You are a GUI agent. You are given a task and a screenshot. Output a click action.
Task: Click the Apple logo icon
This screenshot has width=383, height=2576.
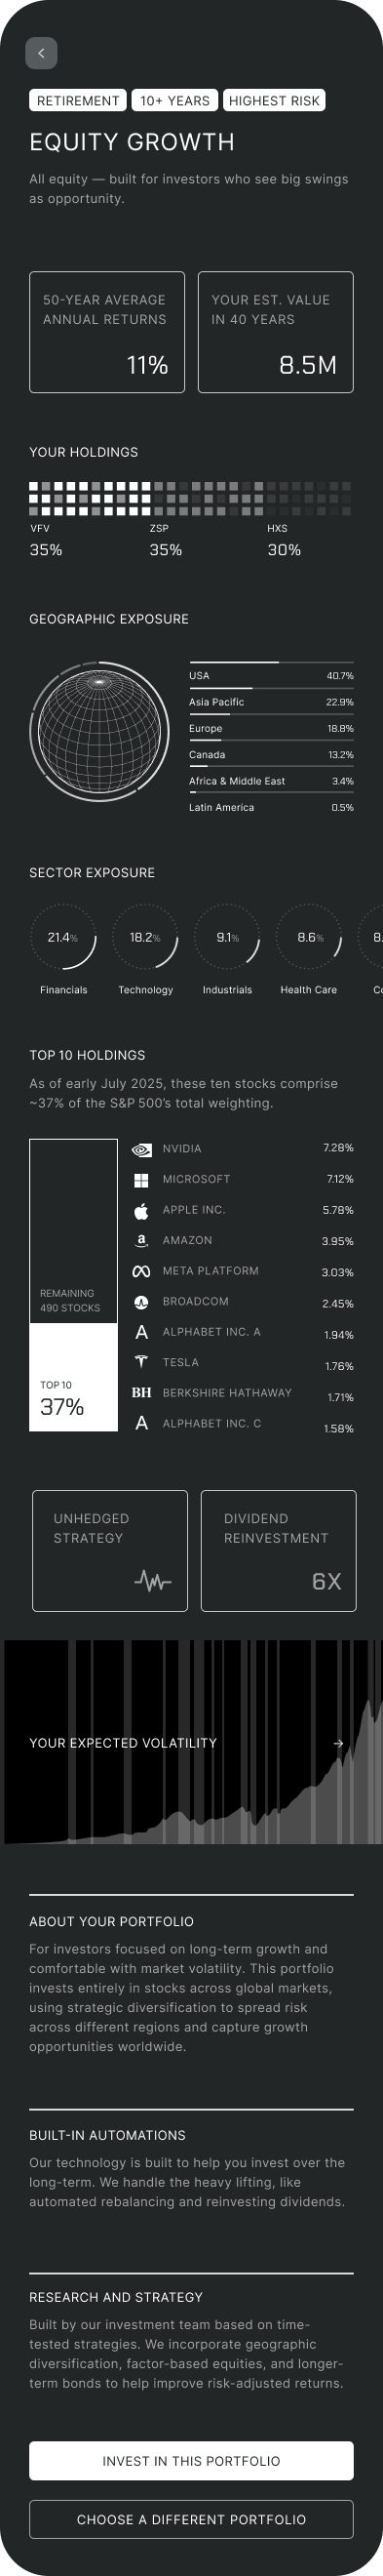click(x=142, y=1210)
